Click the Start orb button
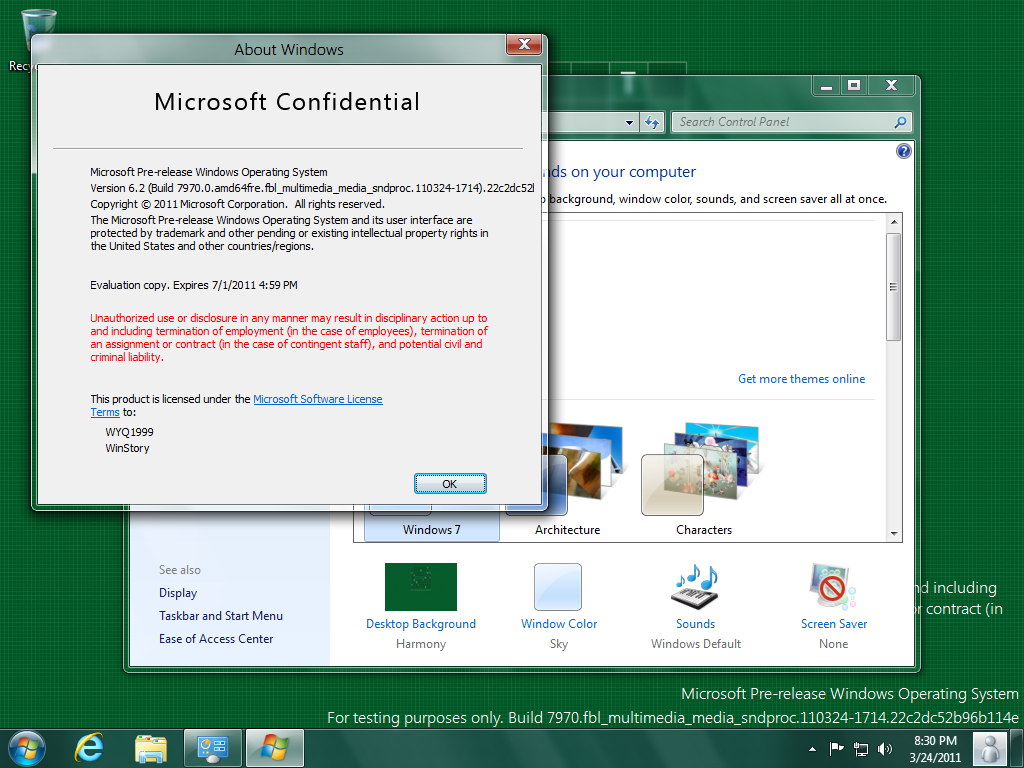The image size is (1024, 768). pos(26,748)
